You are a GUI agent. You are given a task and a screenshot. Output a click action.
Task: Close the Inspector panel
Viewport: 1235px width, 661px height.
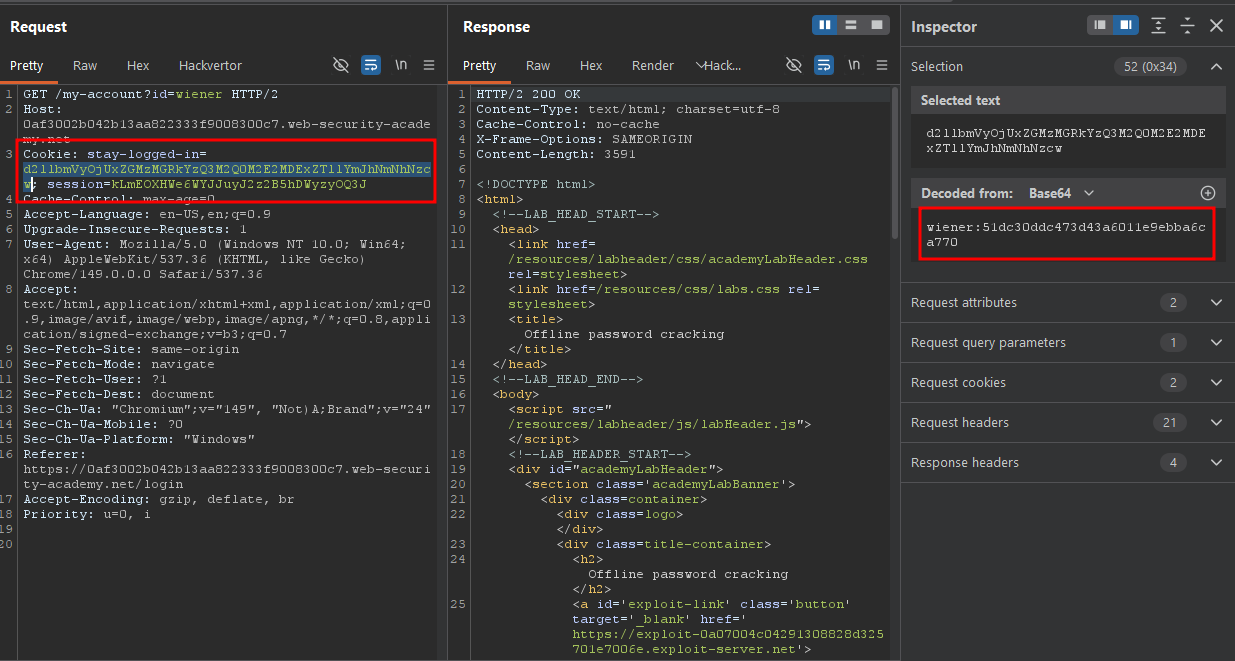click(1216, 26)
